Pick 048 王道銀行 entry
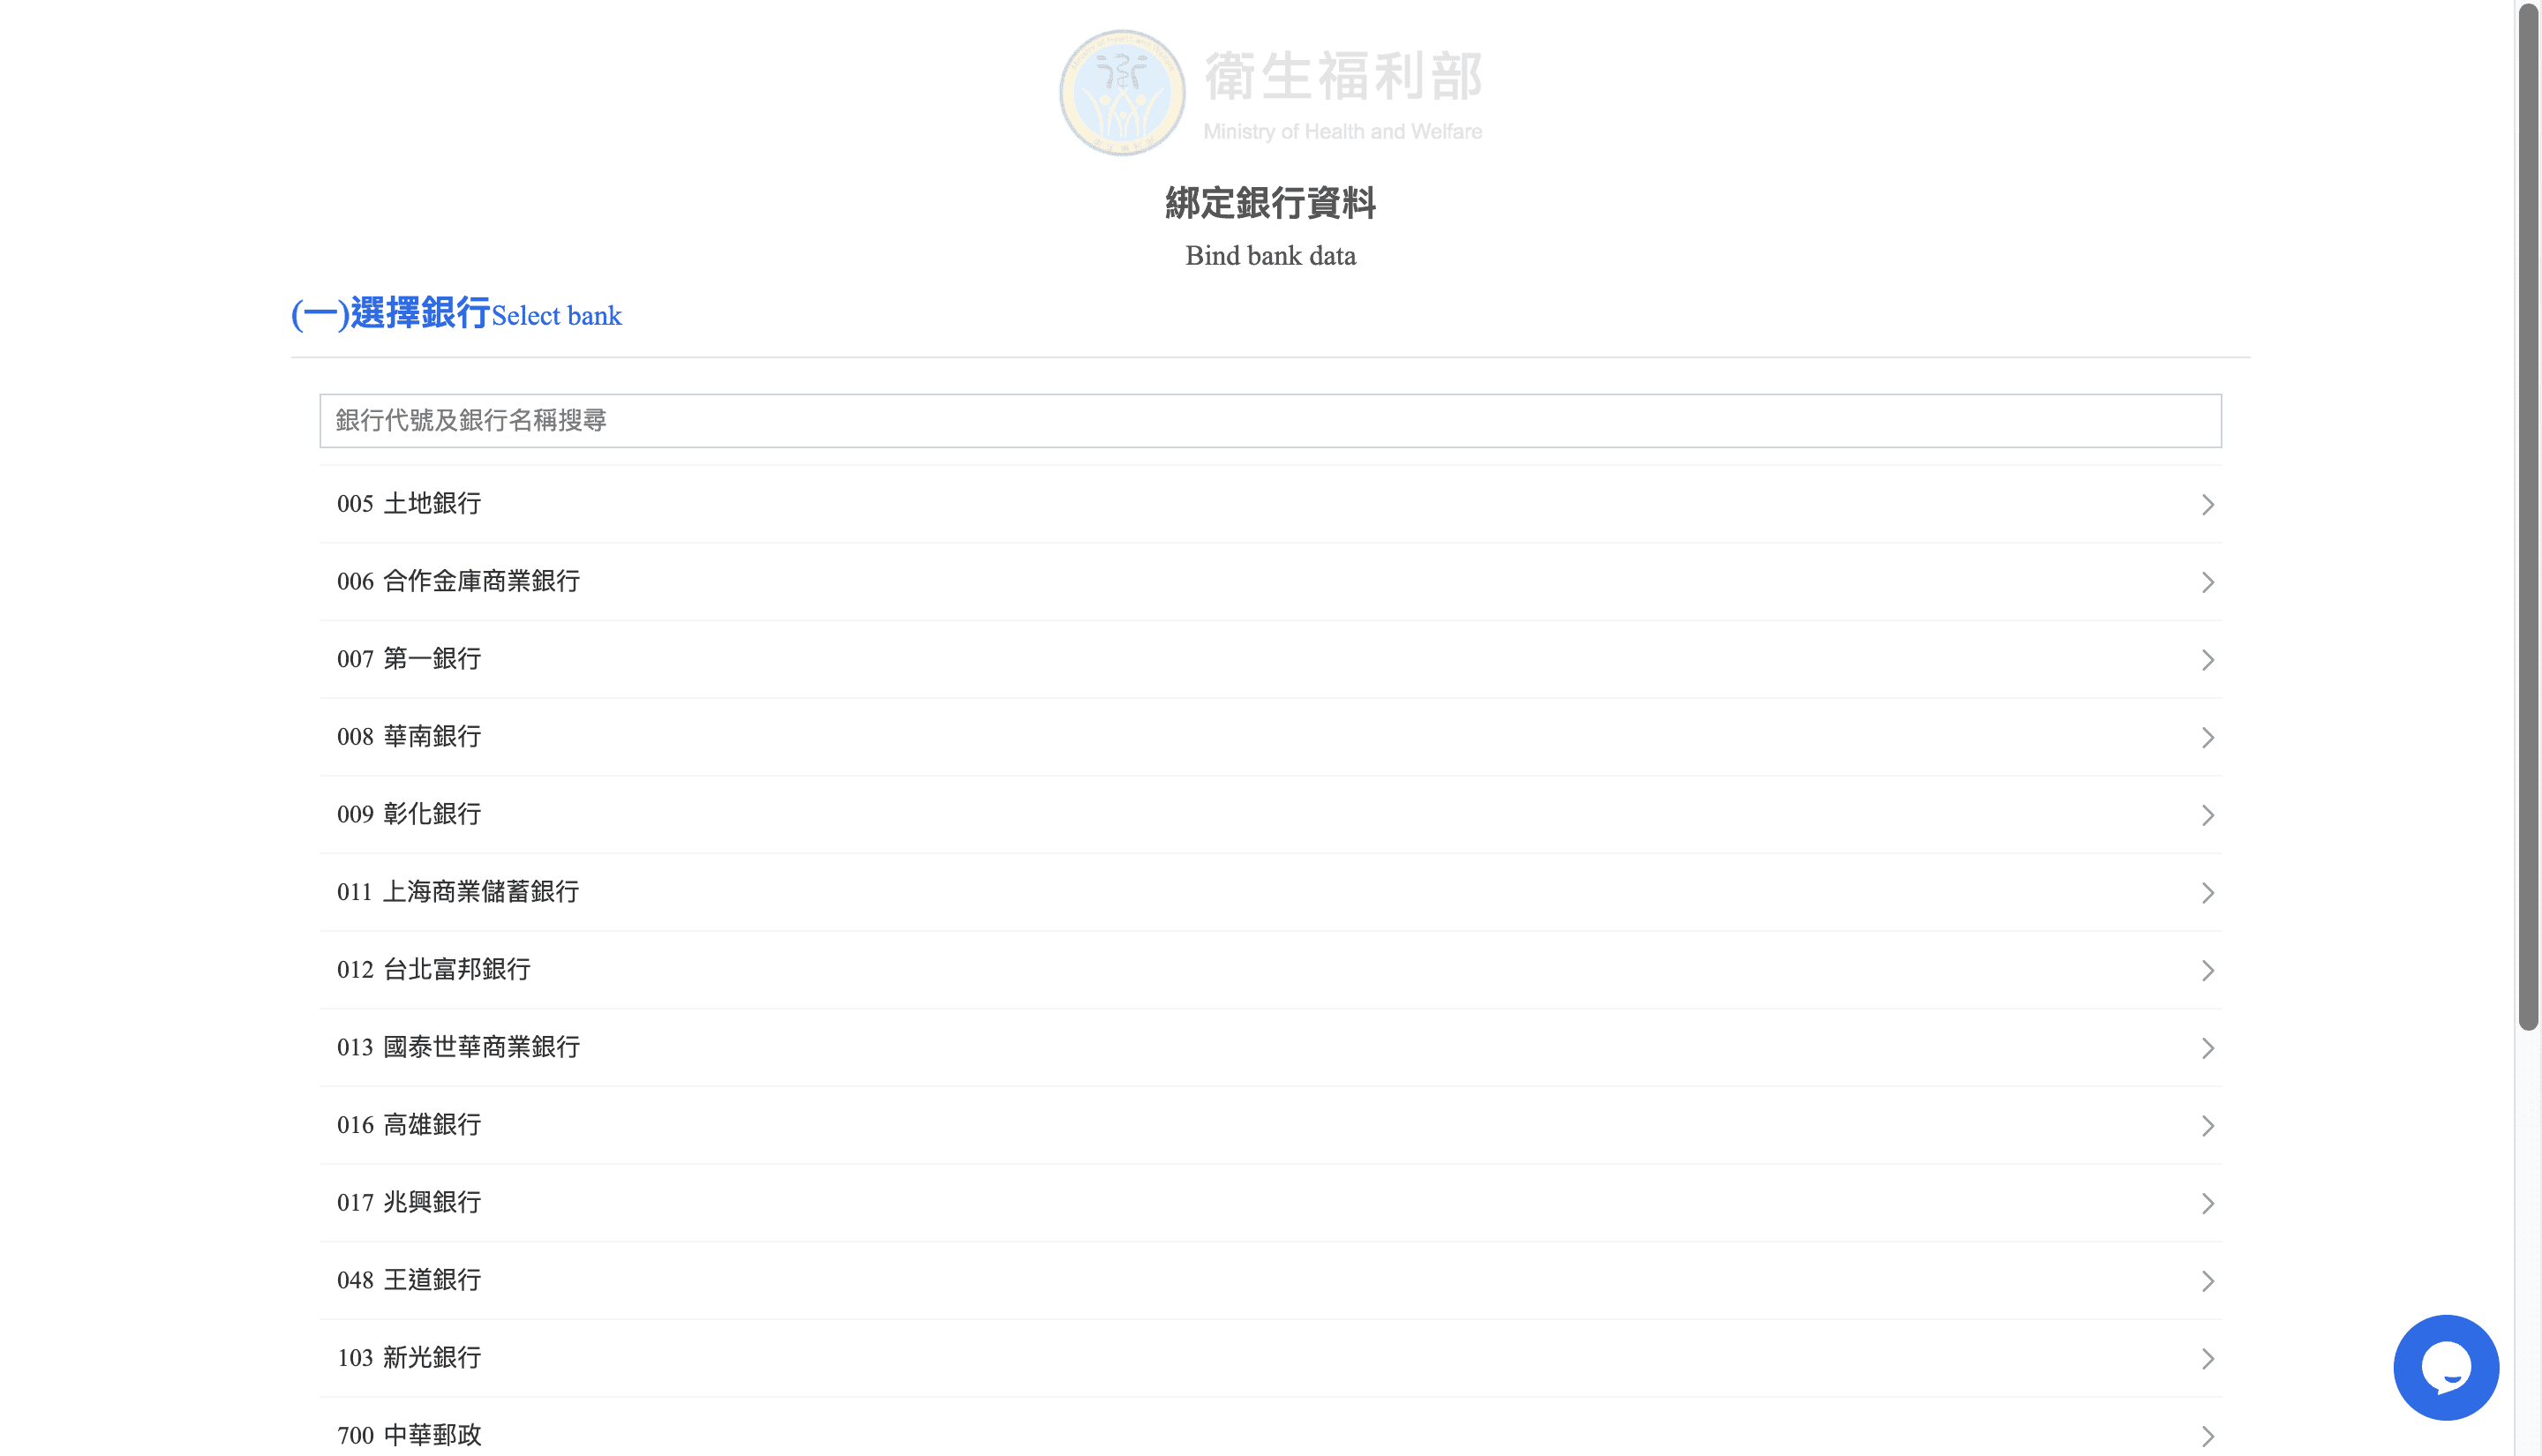 1270,1281
